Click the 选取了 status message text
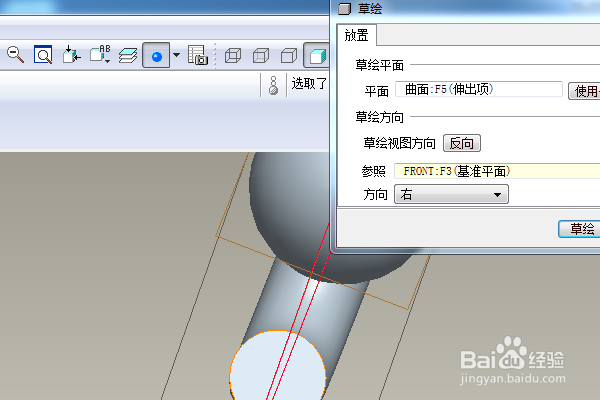Image resolution: width=600 pixels, height=400 pixels. click(x=309, y=83)
